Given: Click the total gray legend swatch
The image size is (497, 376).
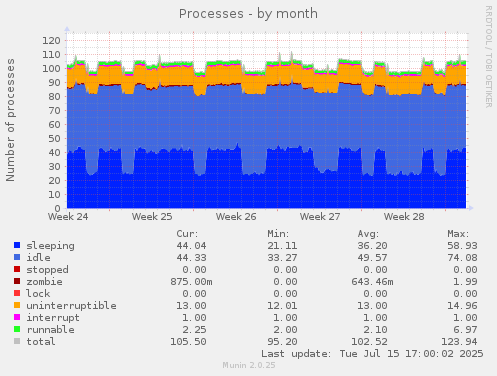Looking at the screenshot, I should click(x=17, y=341).
